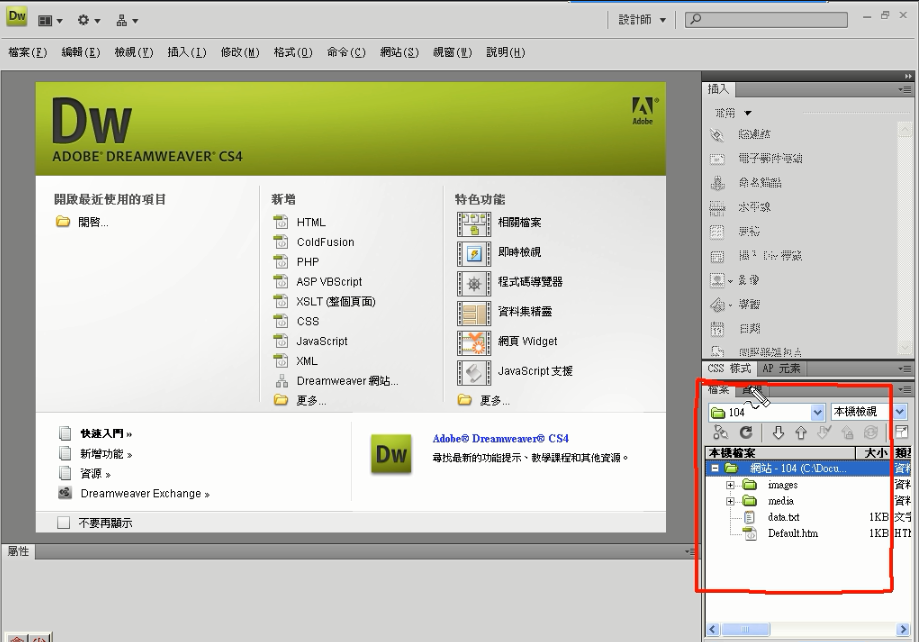This screenshot has width=919, height=642.
Task: Open the 檔案(F) menu
Action: [28, 52]
